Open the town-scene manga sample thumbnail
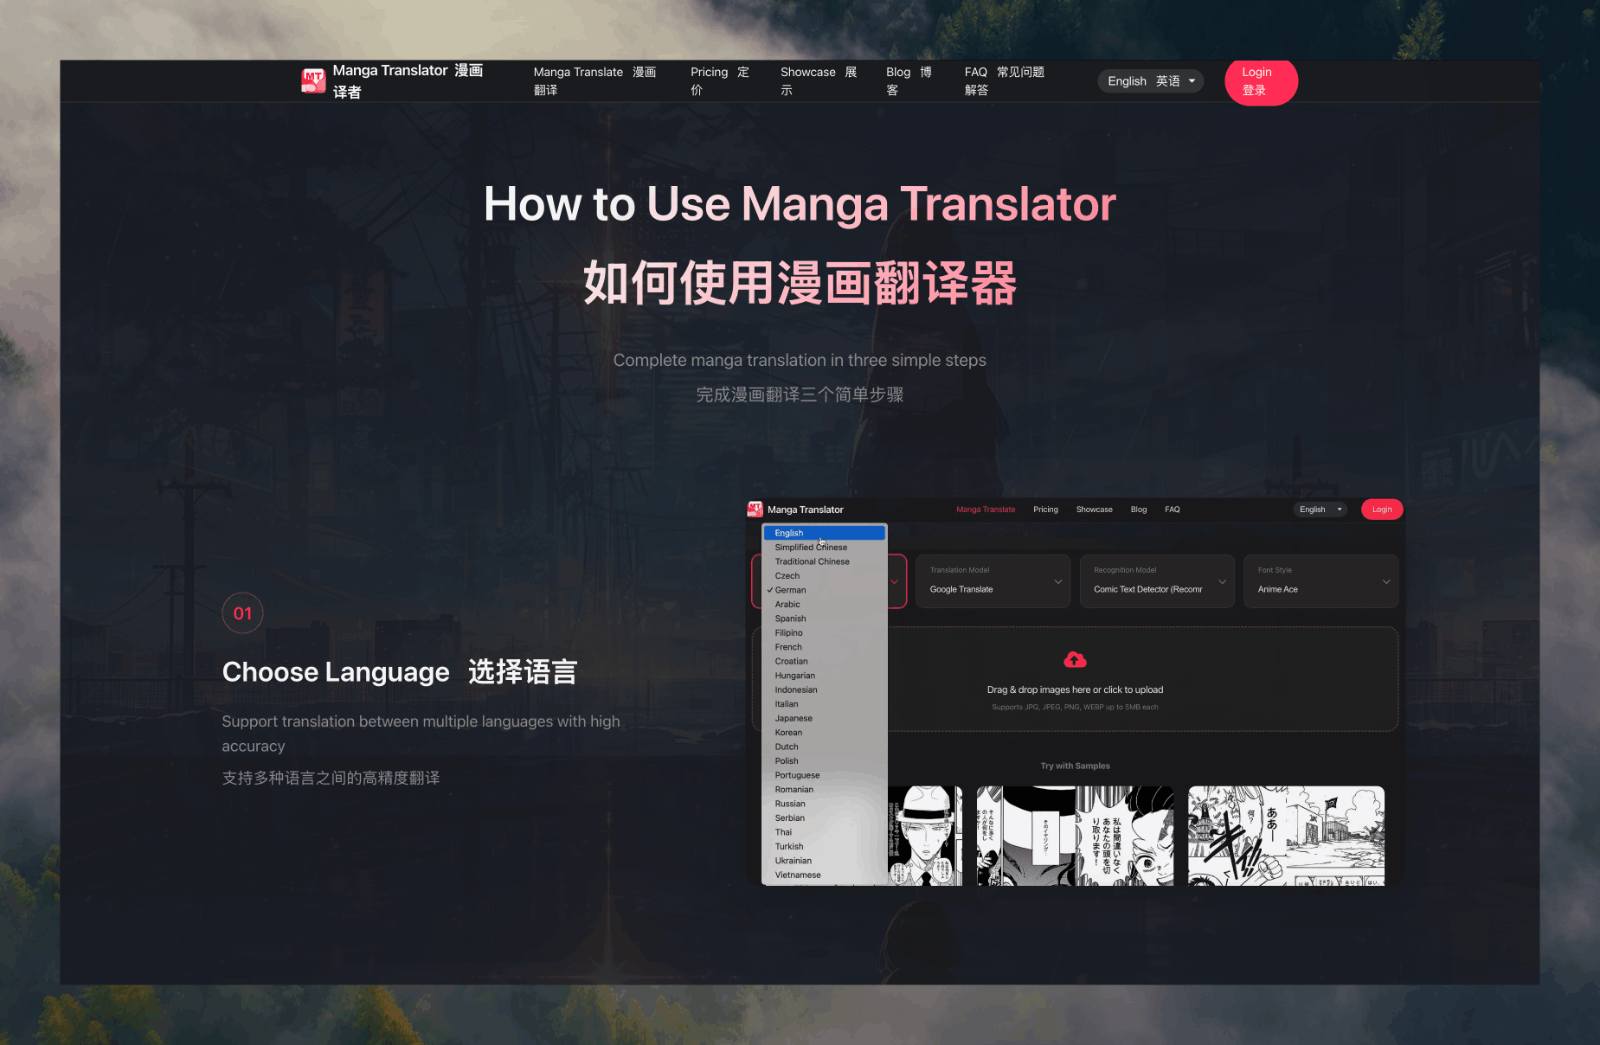Screen dimensions: 1600x1045 [1286, 836]
